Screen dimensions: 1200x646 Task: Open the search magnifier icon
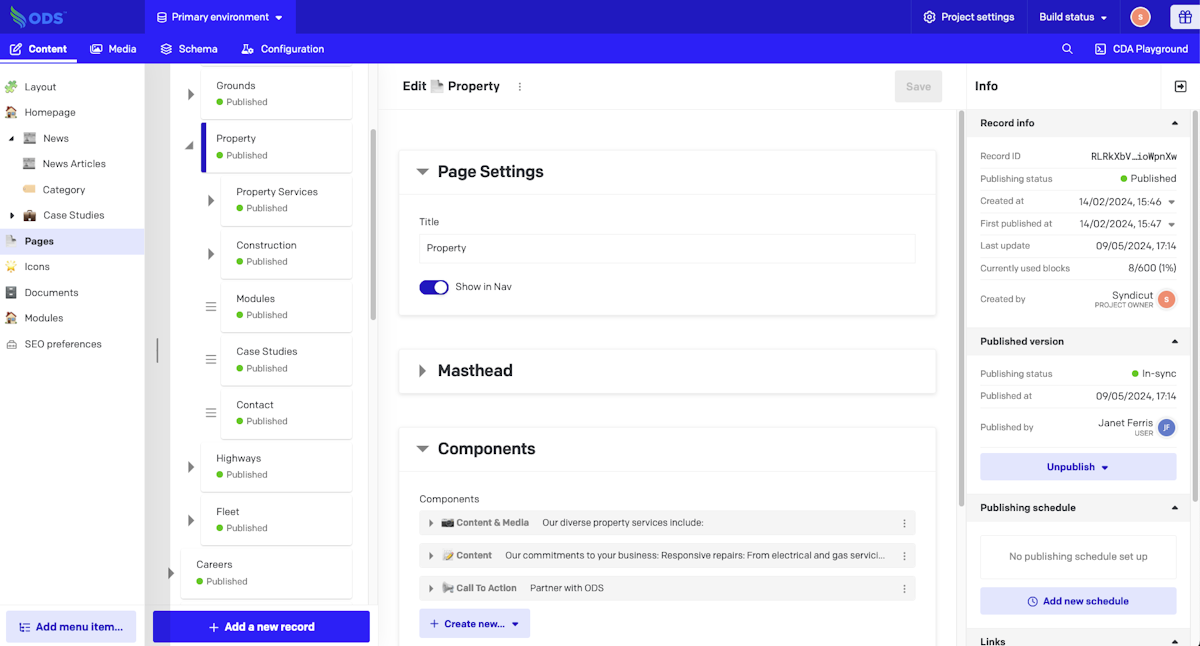point(1067,49)
